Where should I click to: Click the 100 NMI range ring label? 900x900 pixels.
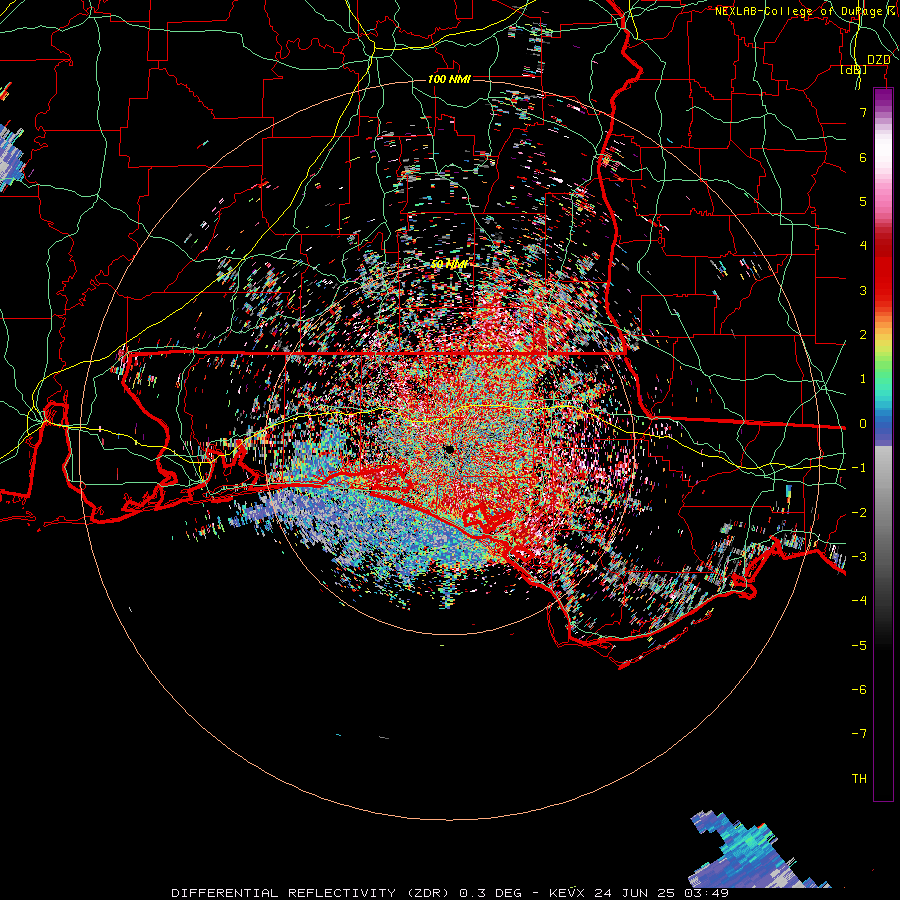pos(449,79)
